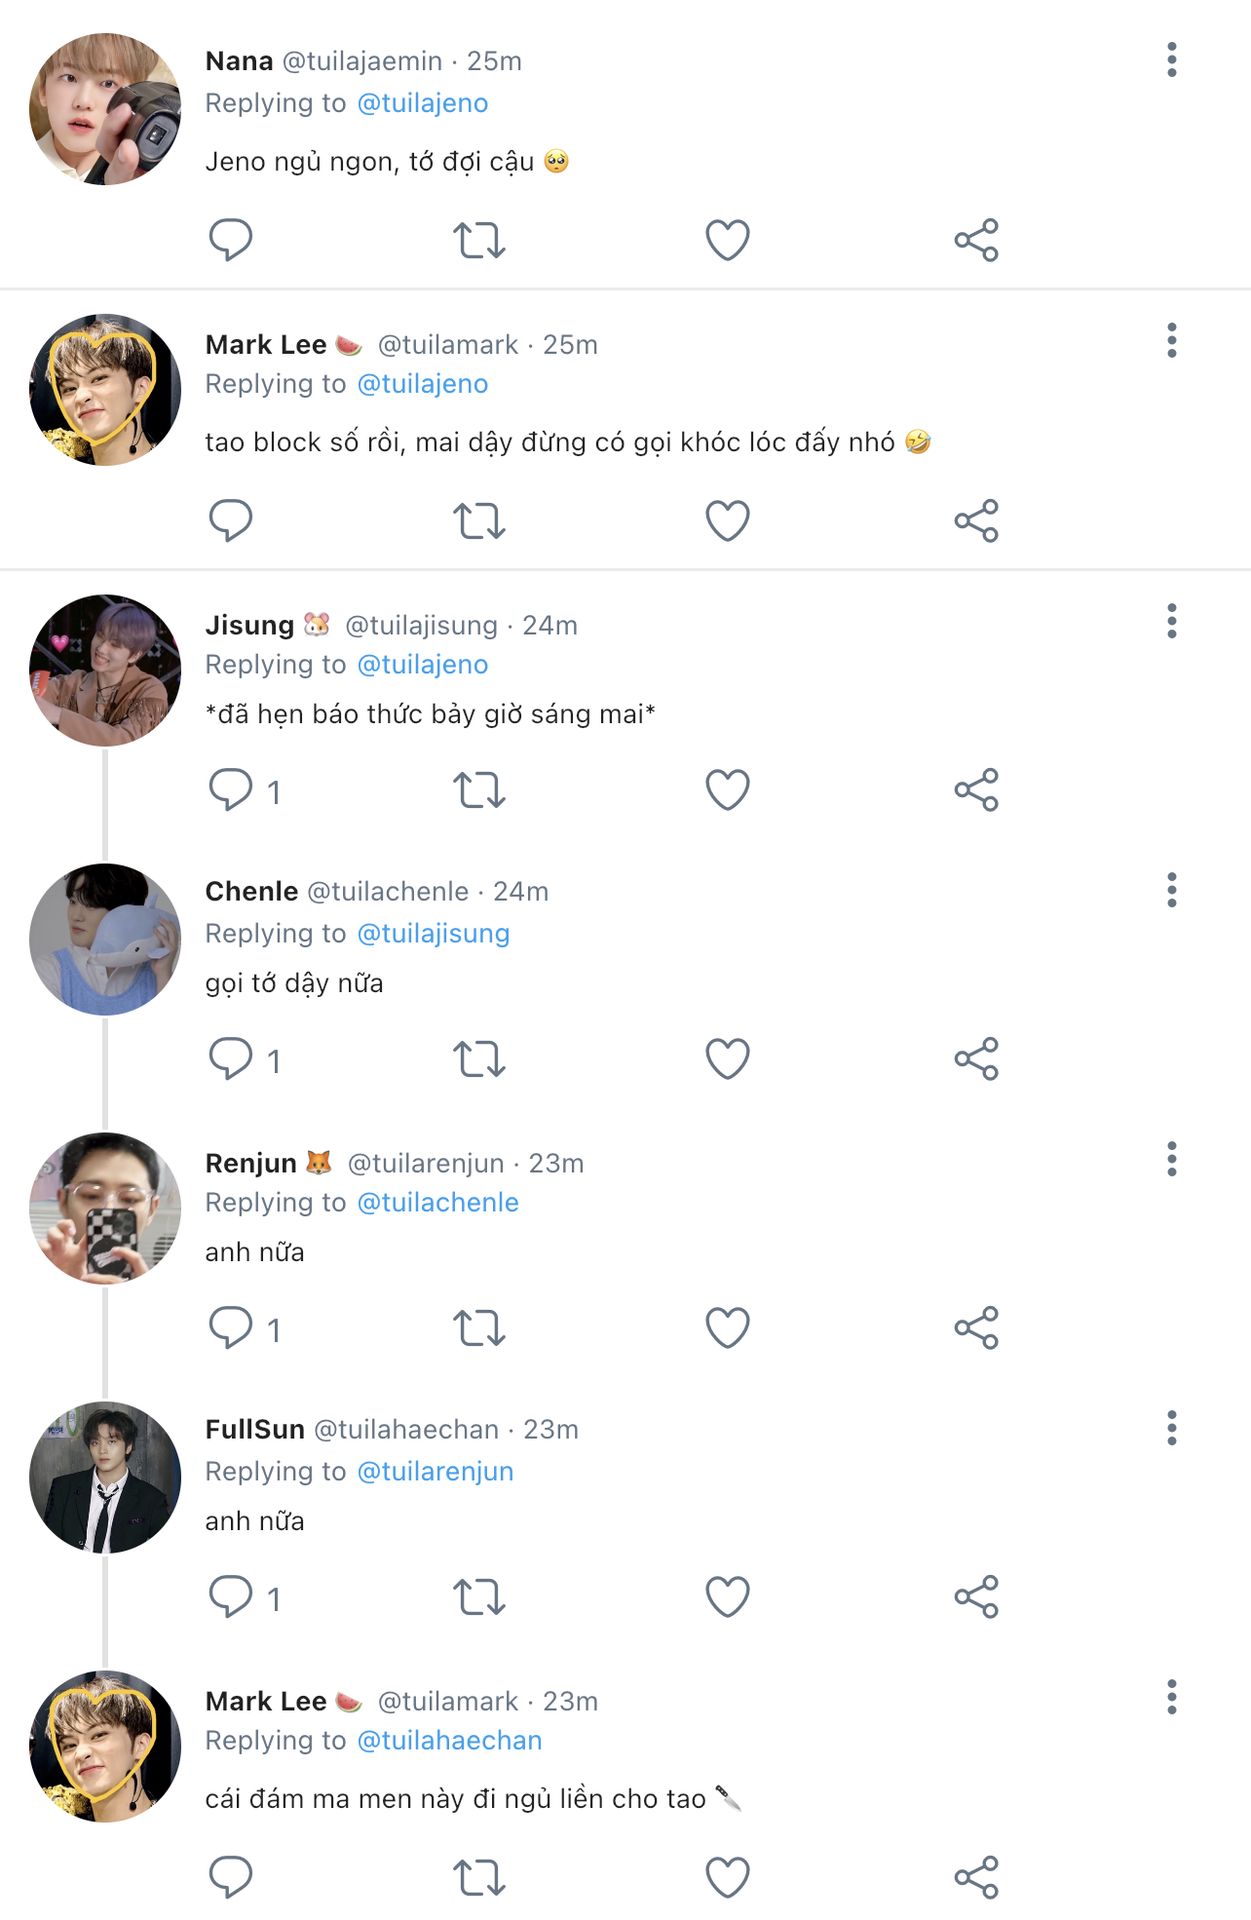Reply to FullSun's tweet

pyautogui.click(x=231, y=1597)
